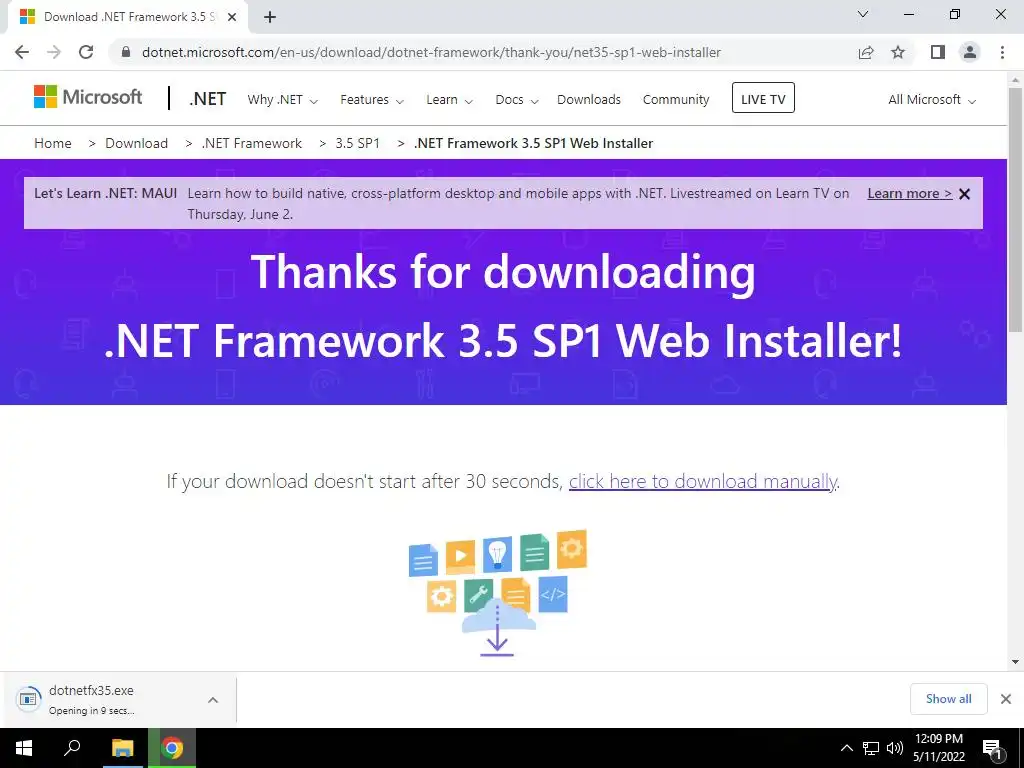Image resolution: width=1024 pixels, height=768 pixels.
Task: Click the dotnetfx35.exe file icon
Action: tap(28, 699)
